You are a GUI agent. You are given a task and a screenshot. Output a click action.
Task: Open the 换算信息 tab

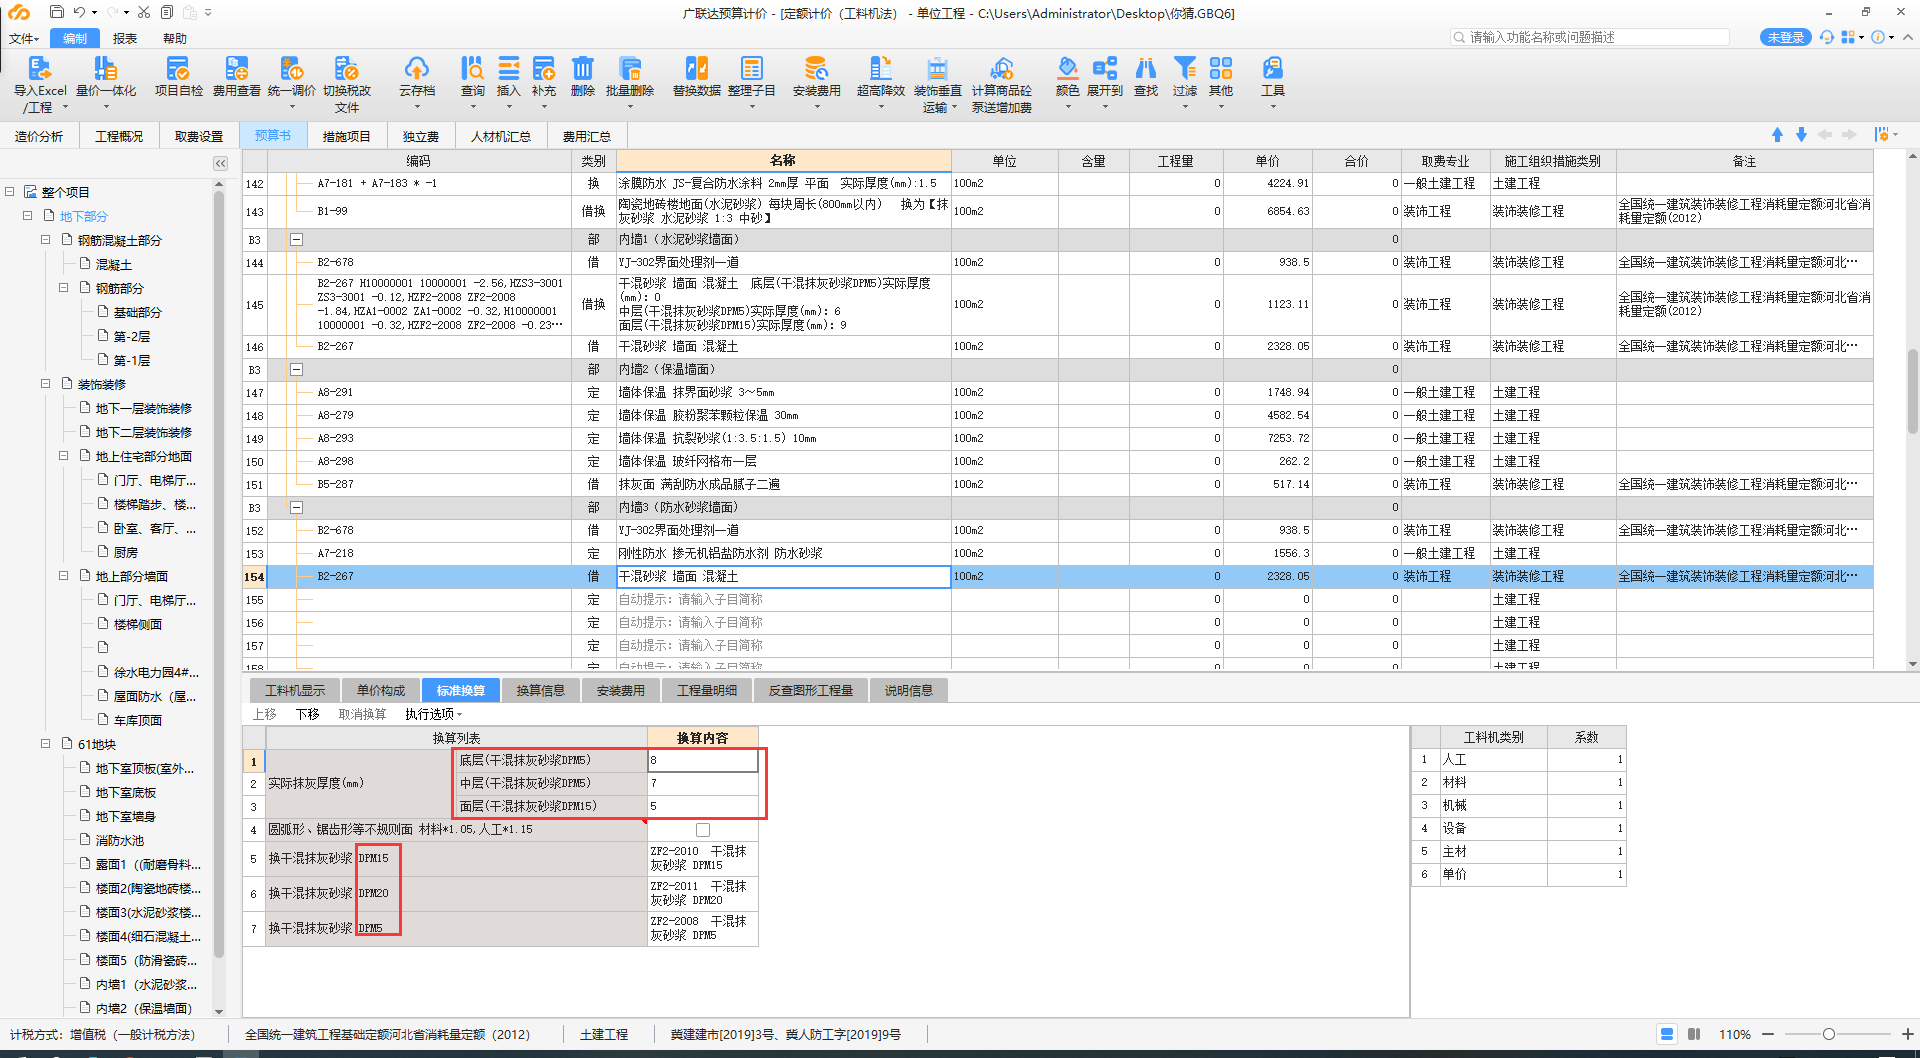541,690
